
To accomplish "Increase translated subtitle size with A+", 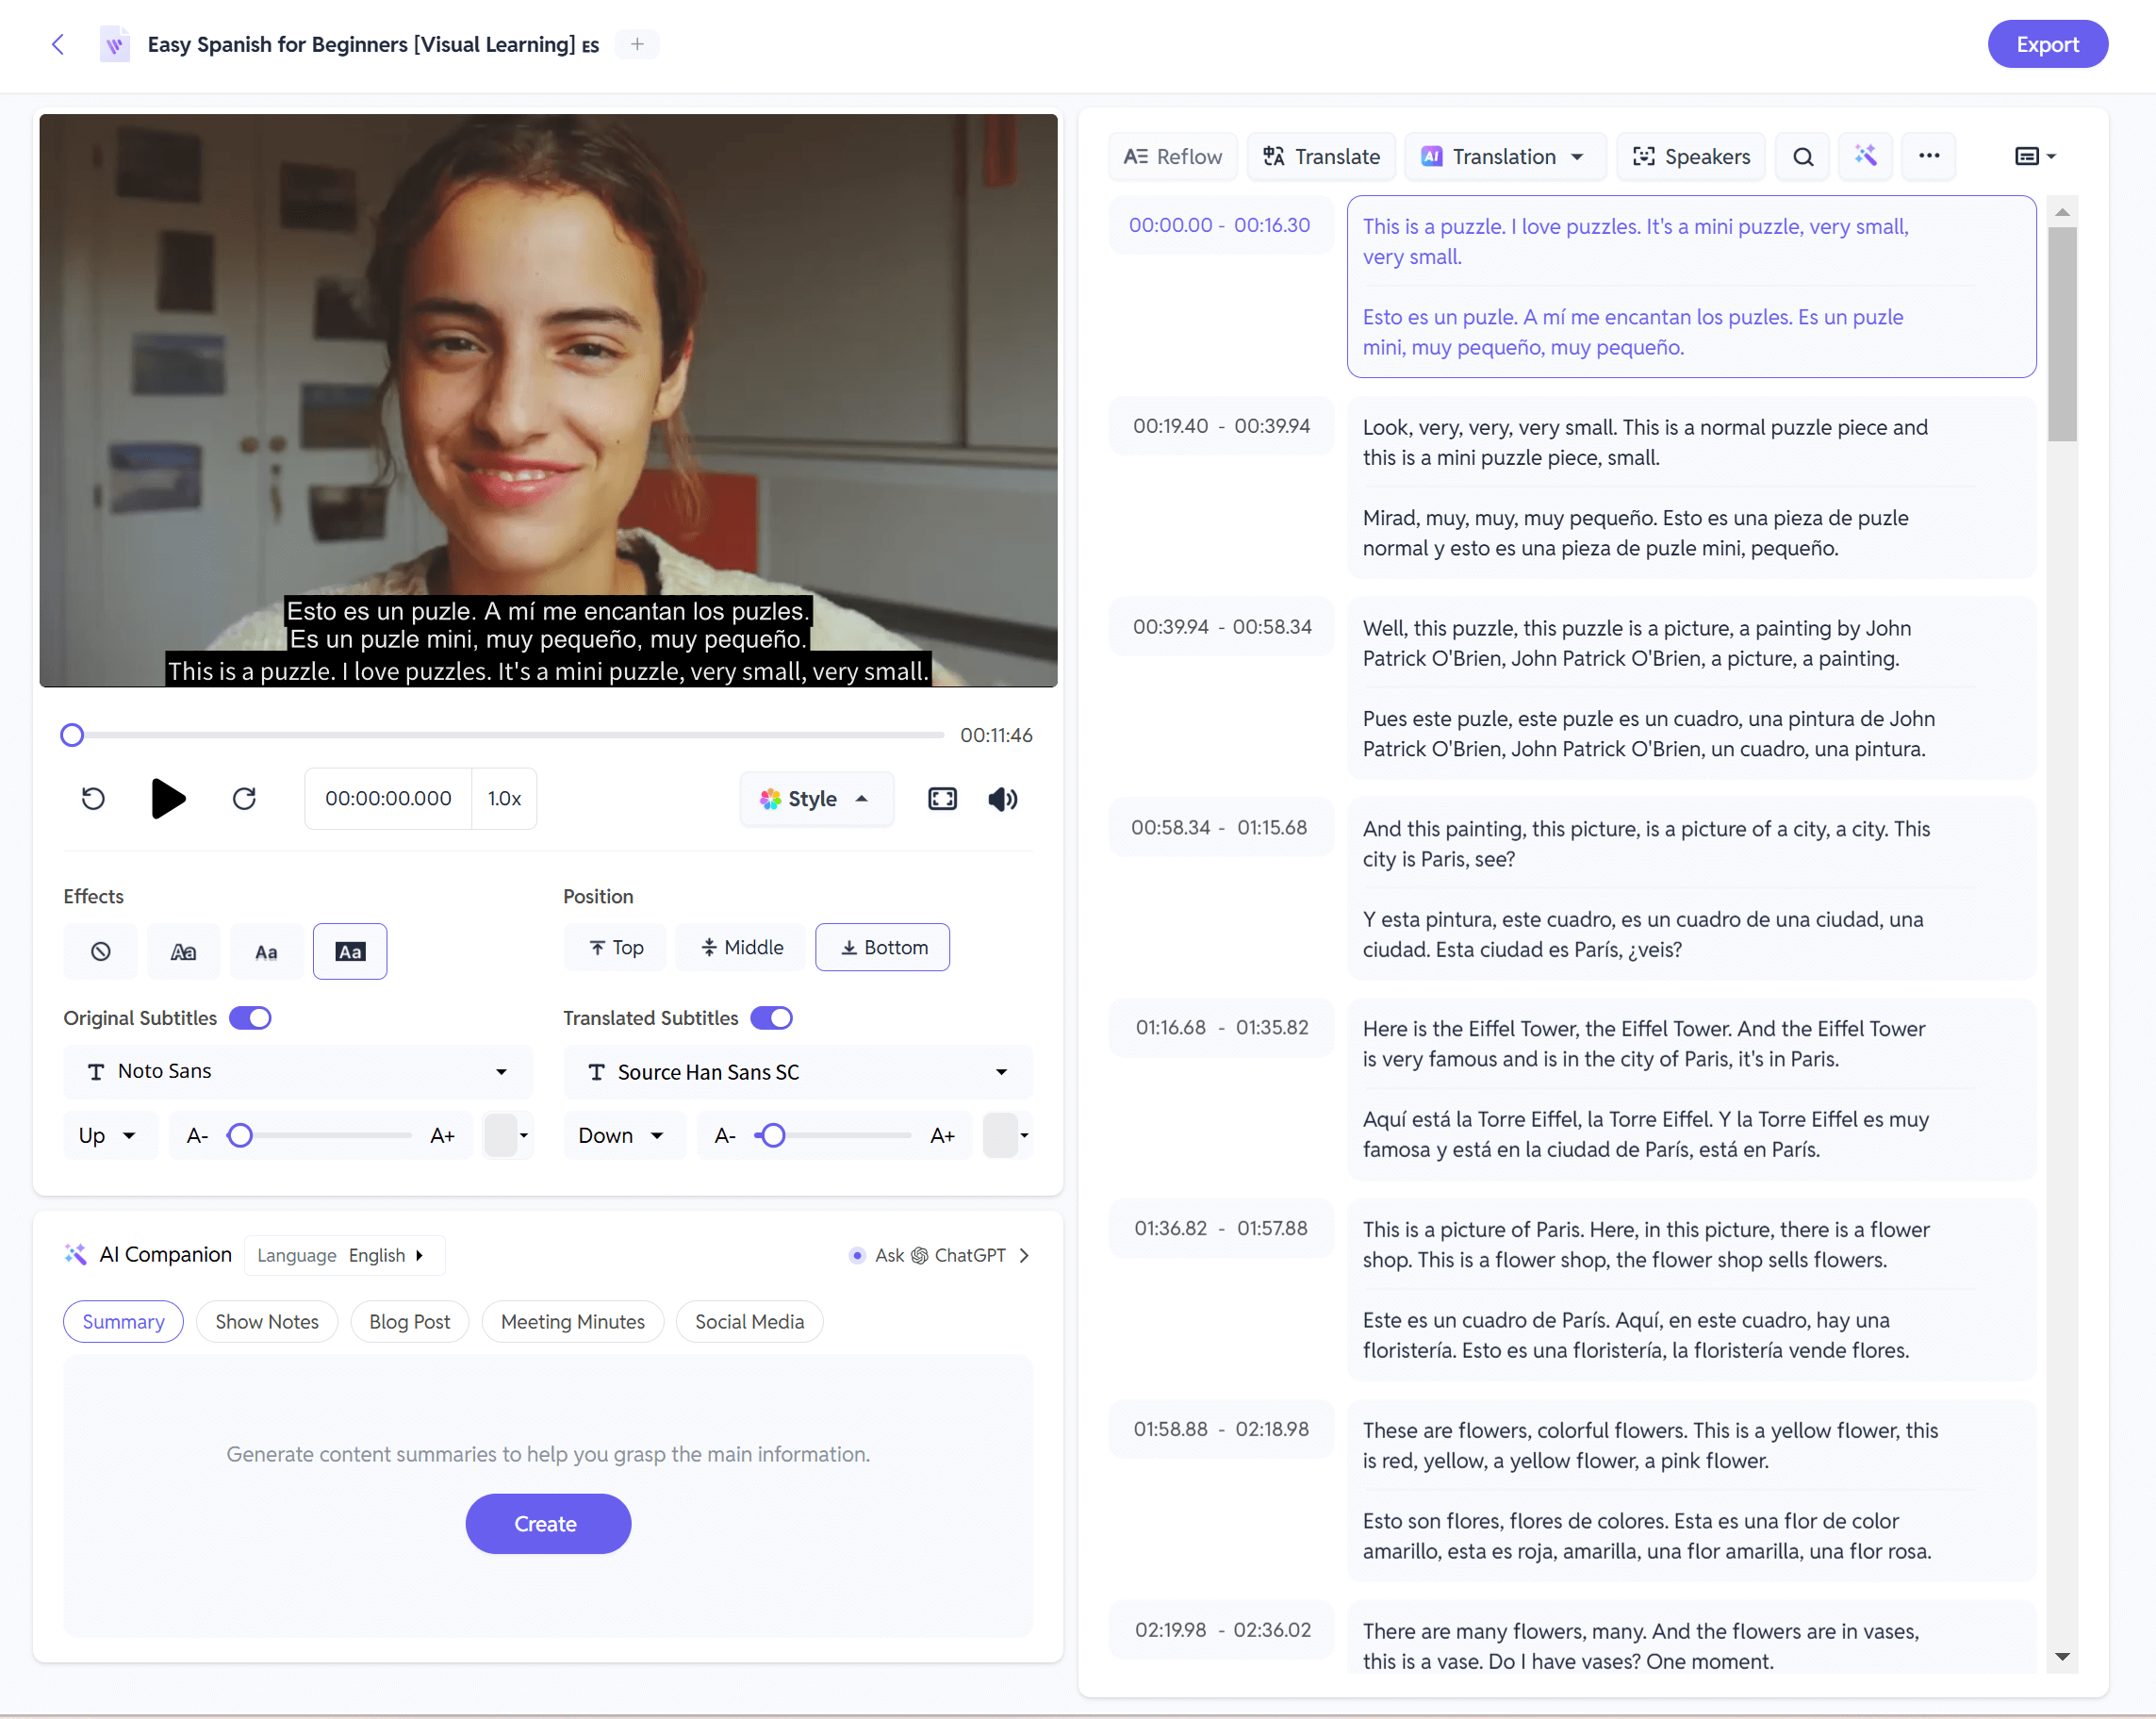I will point(942,1135).
